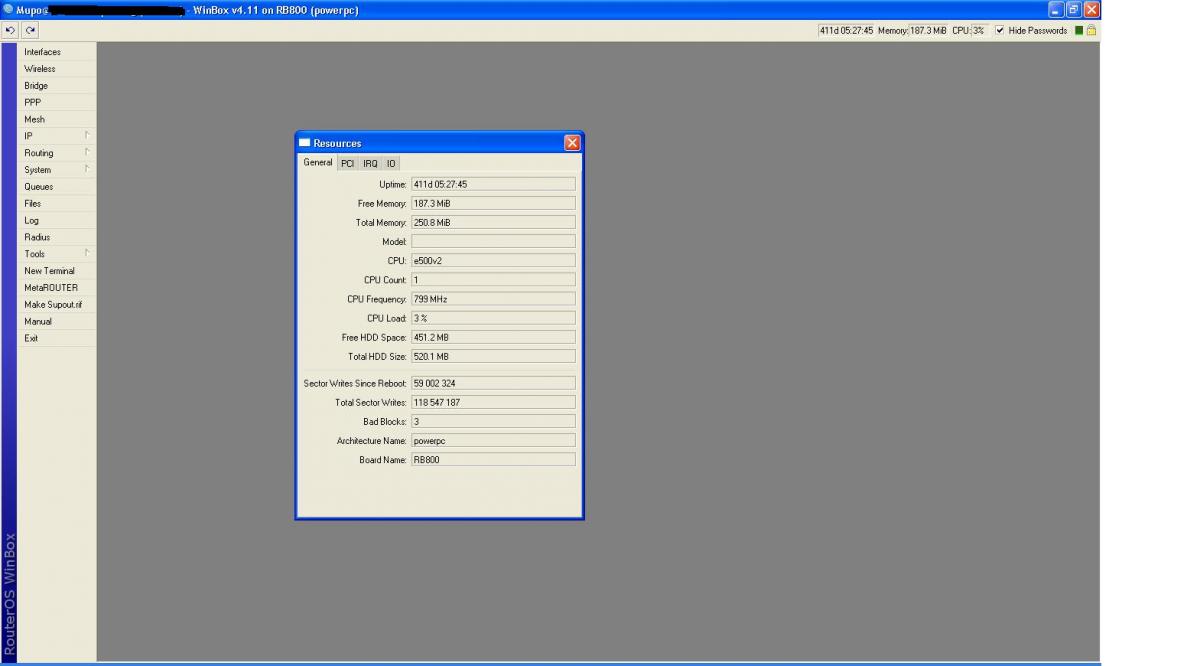The height and width of the screenshot is (666, 1200).
Task: Open the IO tab in Resources
Action: coord(391,163)
